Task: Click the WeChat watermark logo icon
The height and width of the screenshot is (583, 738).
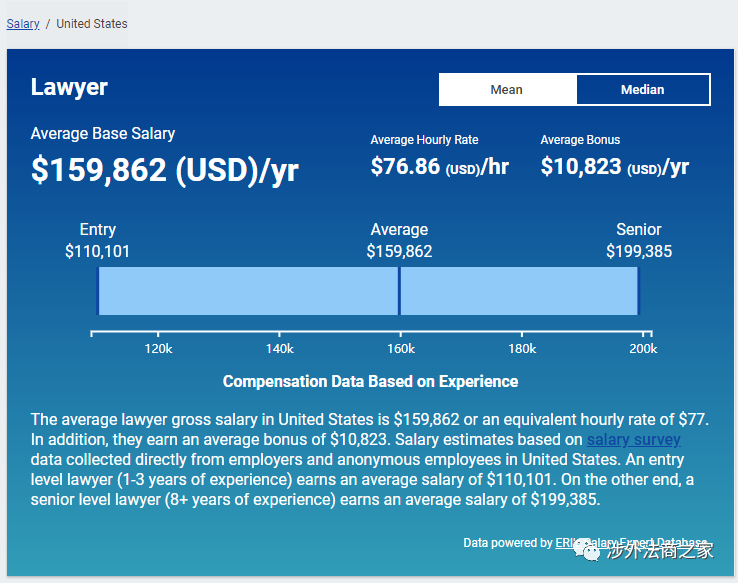Action: [590, 550]
